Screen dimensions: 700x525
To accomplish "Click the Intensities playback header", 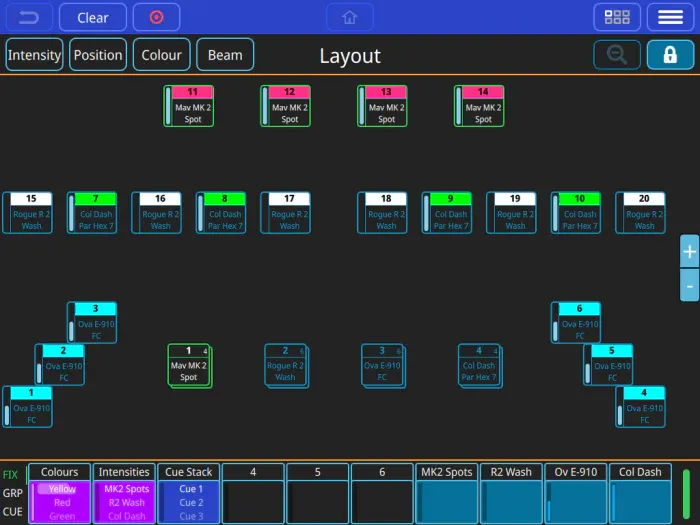I will coord(124,472).
